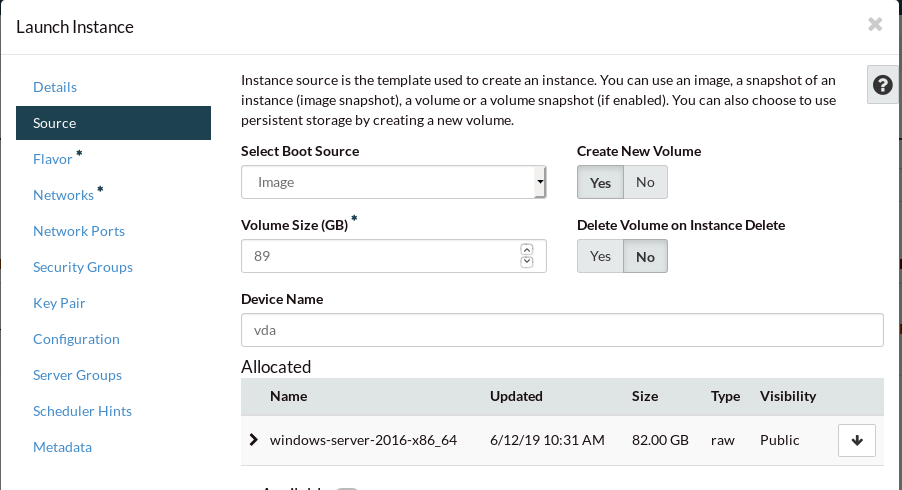The image size is (902, 490).
Task: Set Create New Volume to No
Action: pyautogui.click(x=645, y=183)
